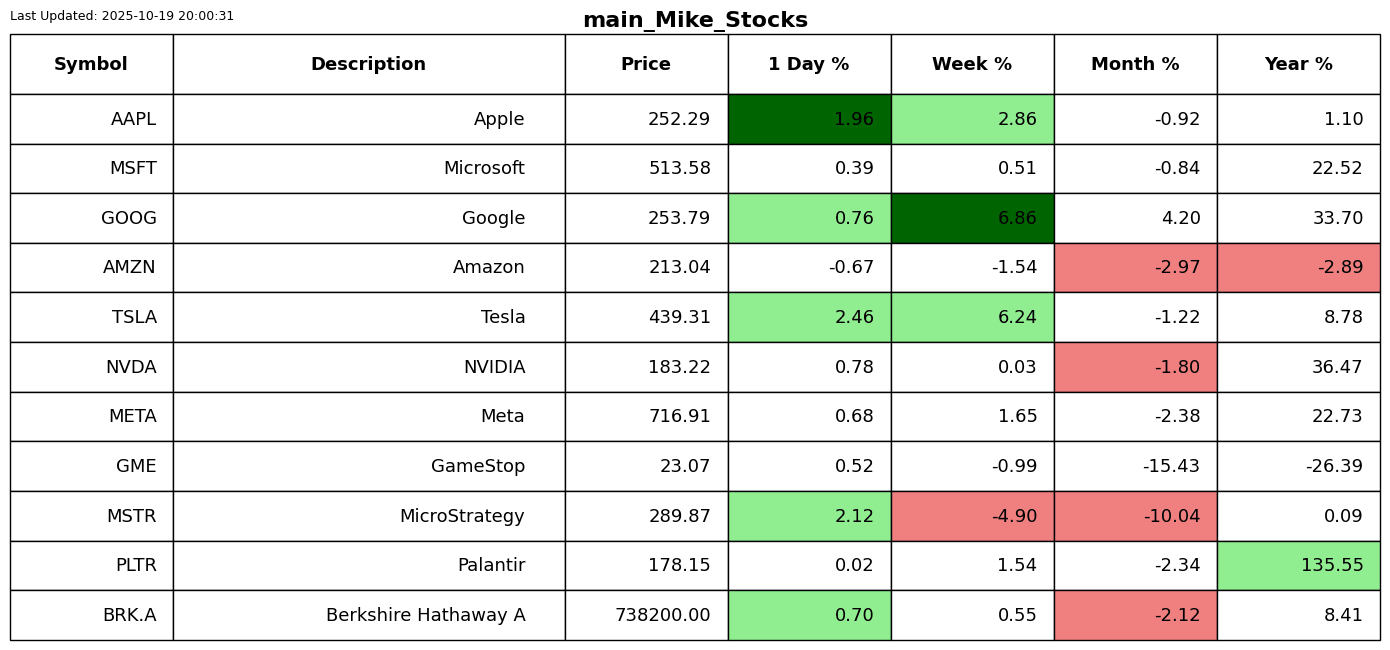The image size is (1390, 650).
Task: Click the Meta price cell 716.91
Action: click(x=646, y=416)
